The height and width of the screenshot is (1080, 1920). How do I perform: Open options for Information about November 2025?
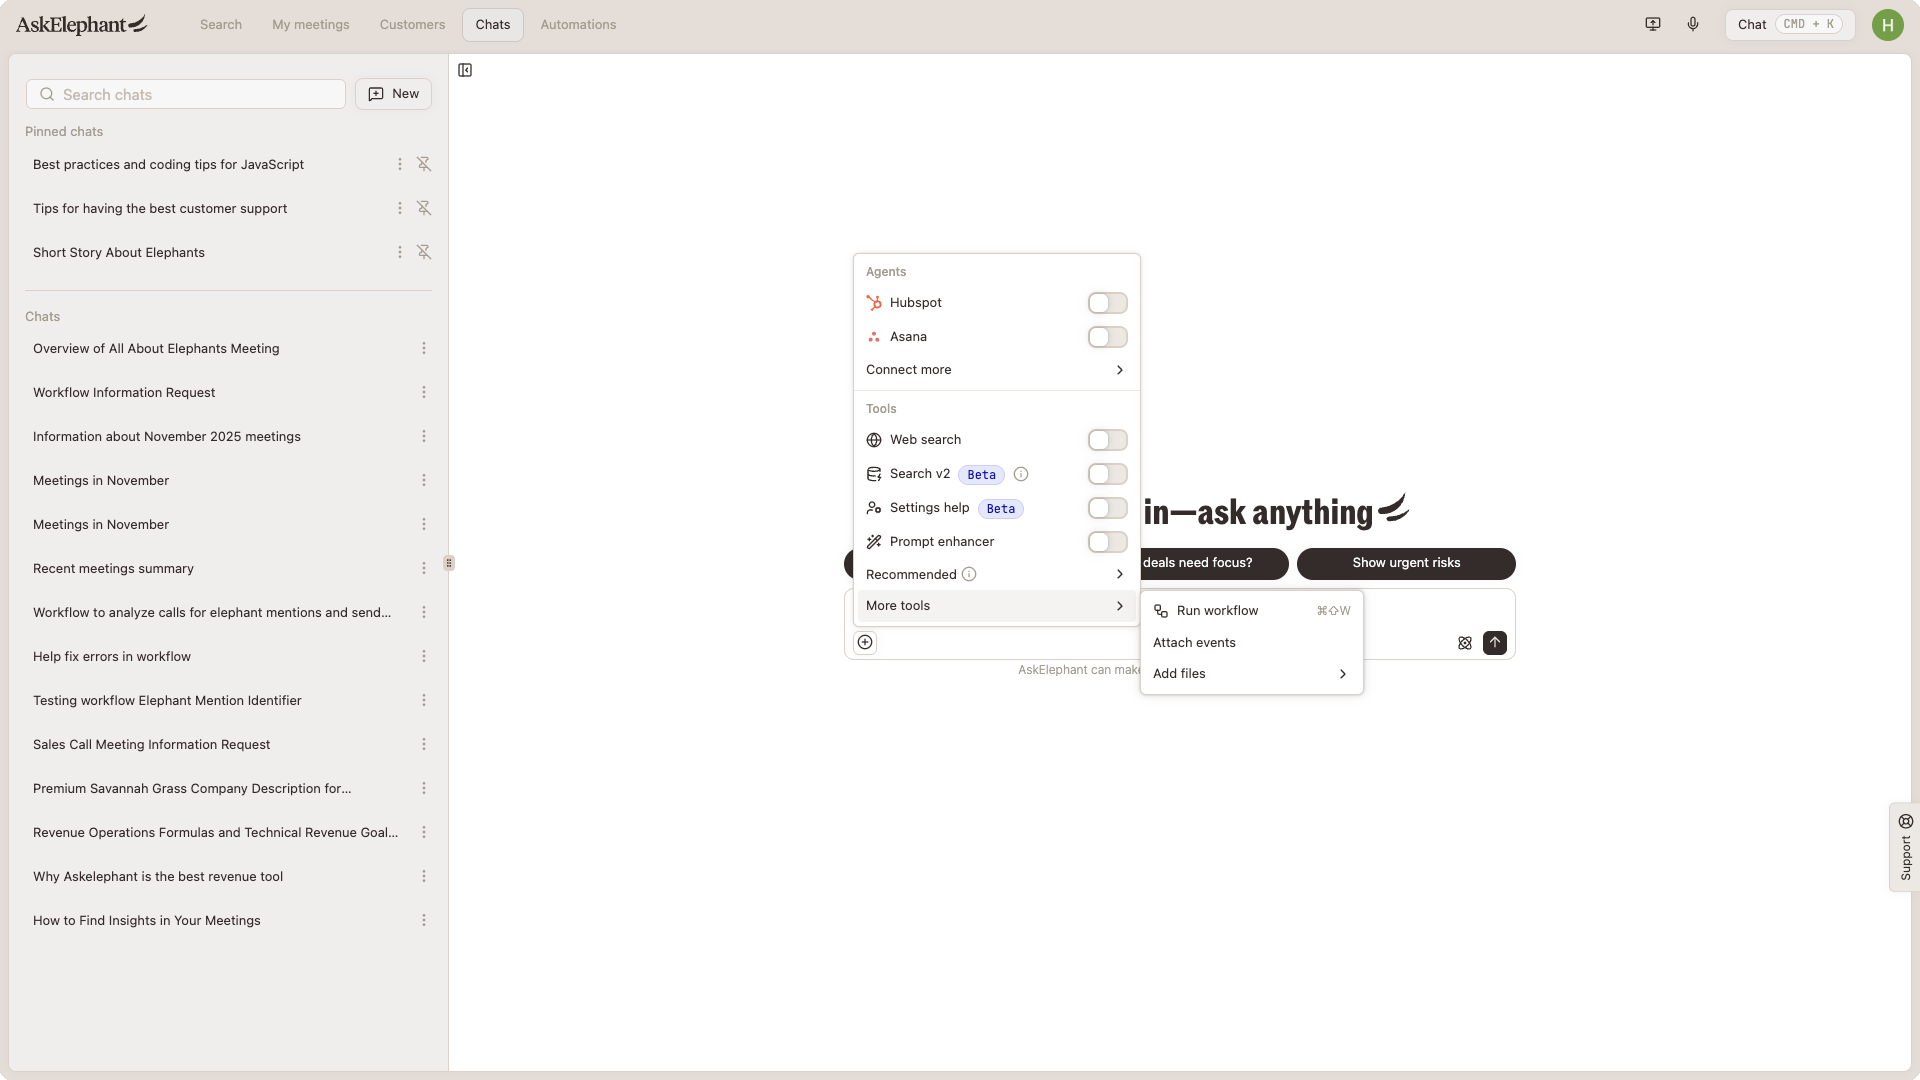click(424, 436)
